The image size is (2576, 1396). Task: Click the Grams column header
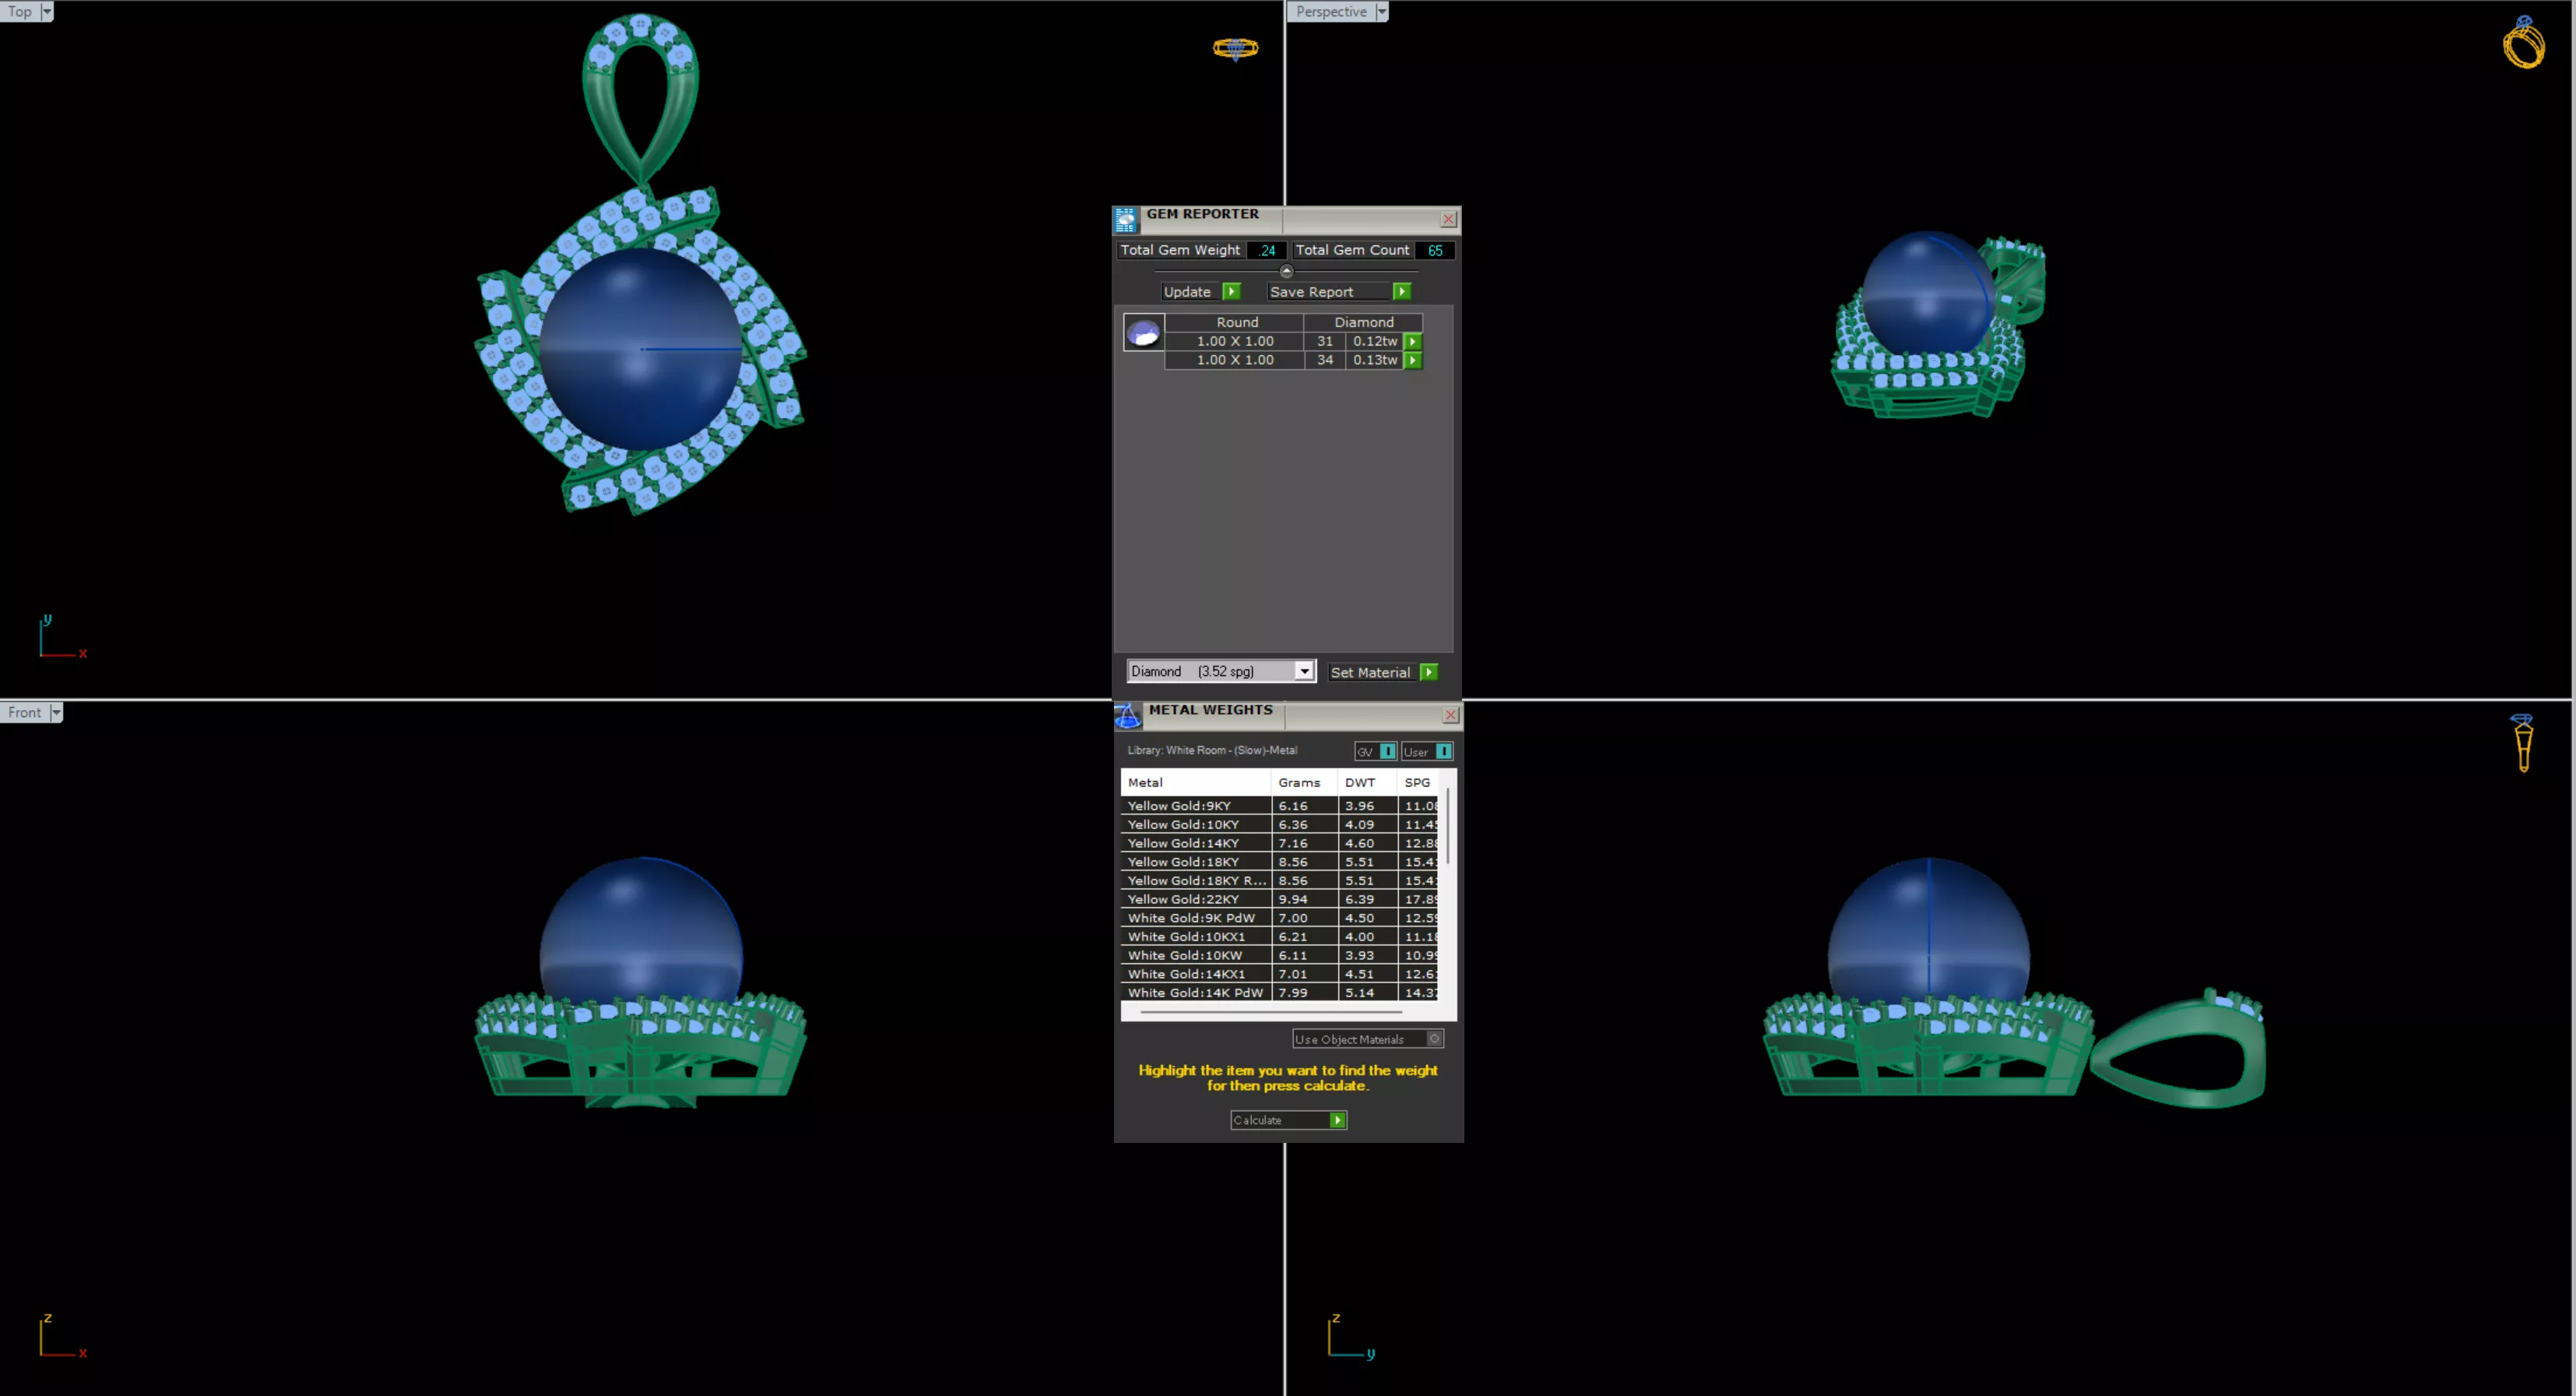coord(1304,782)
